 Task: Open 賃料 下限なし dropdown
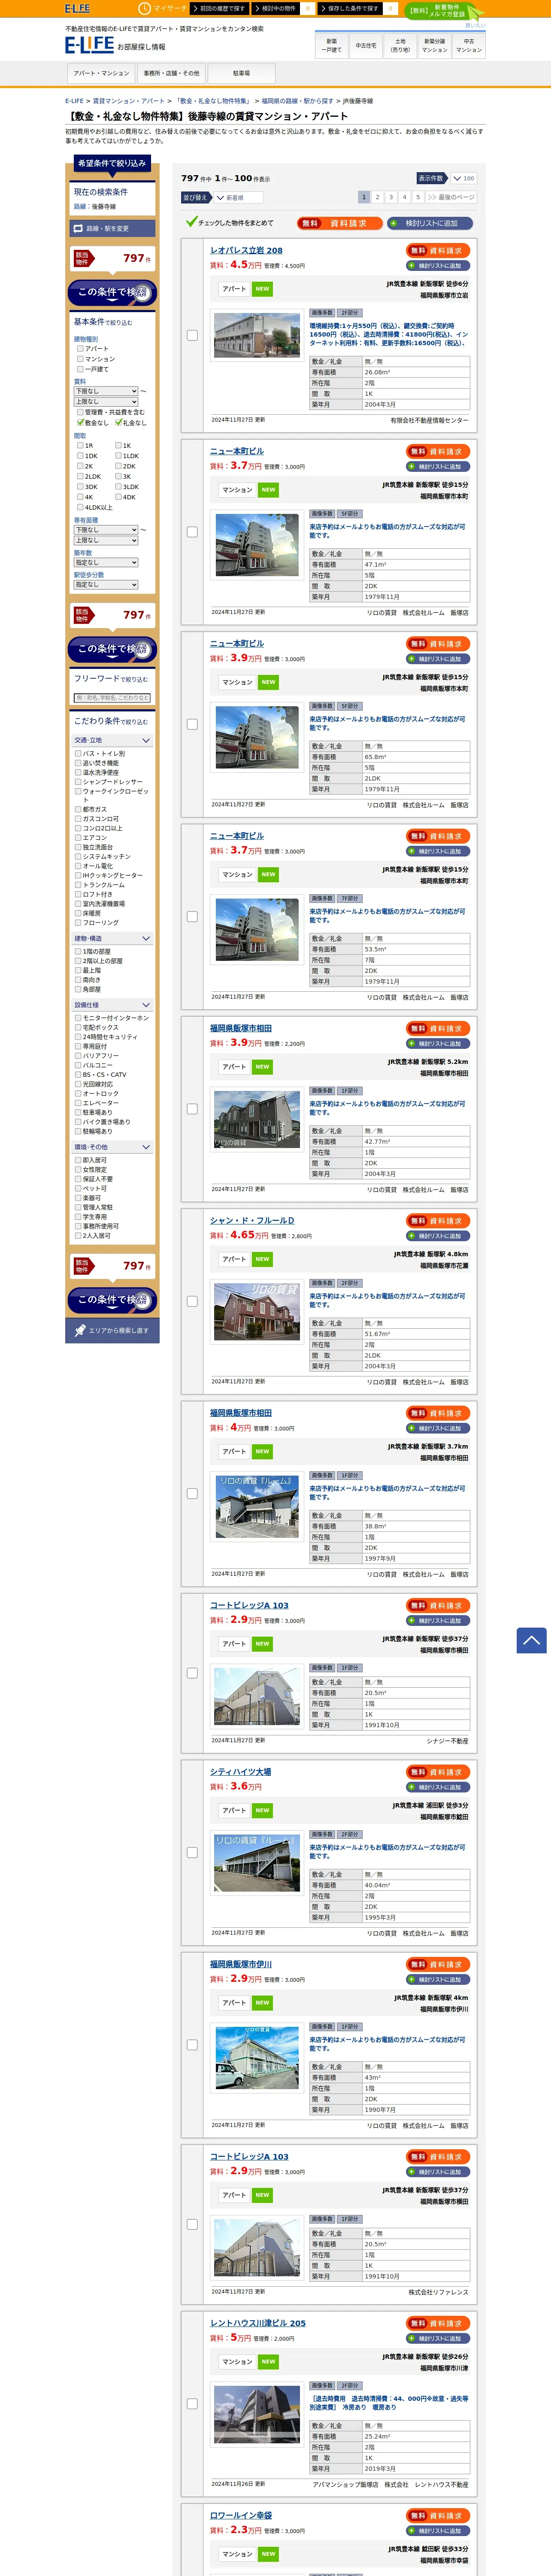point(106,391)
